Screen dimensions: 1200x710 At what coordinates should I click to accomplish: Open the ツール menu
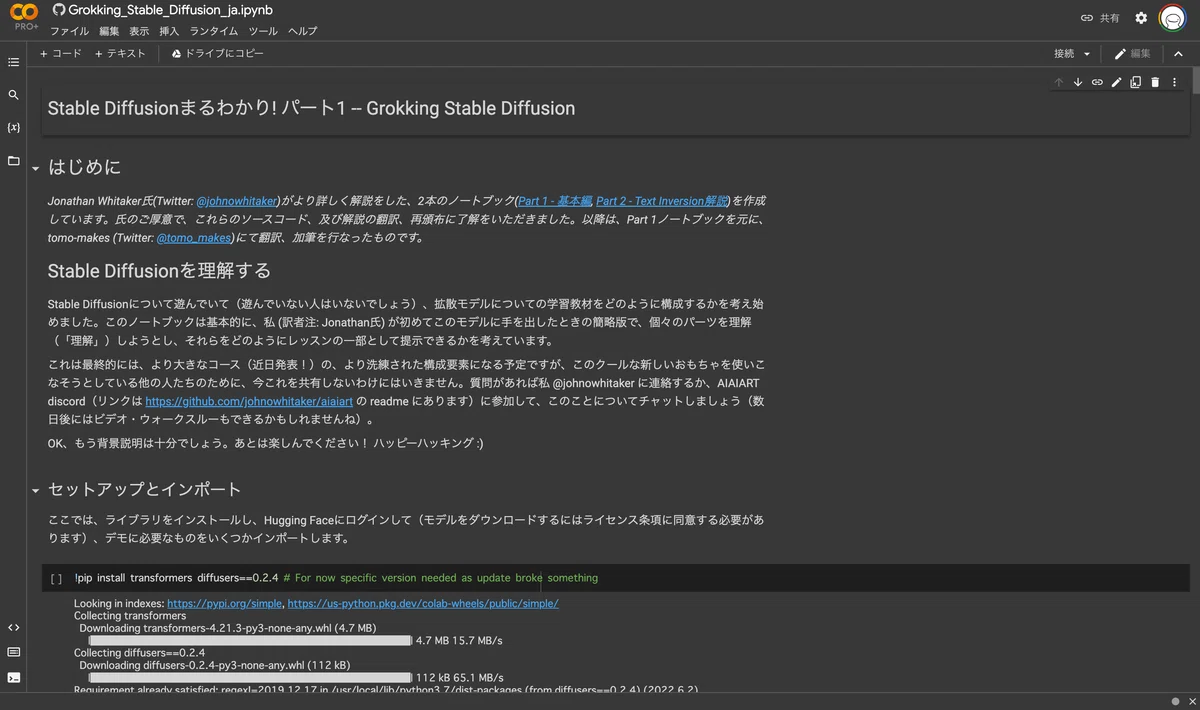pyautogui.click(x=263, y=31)
